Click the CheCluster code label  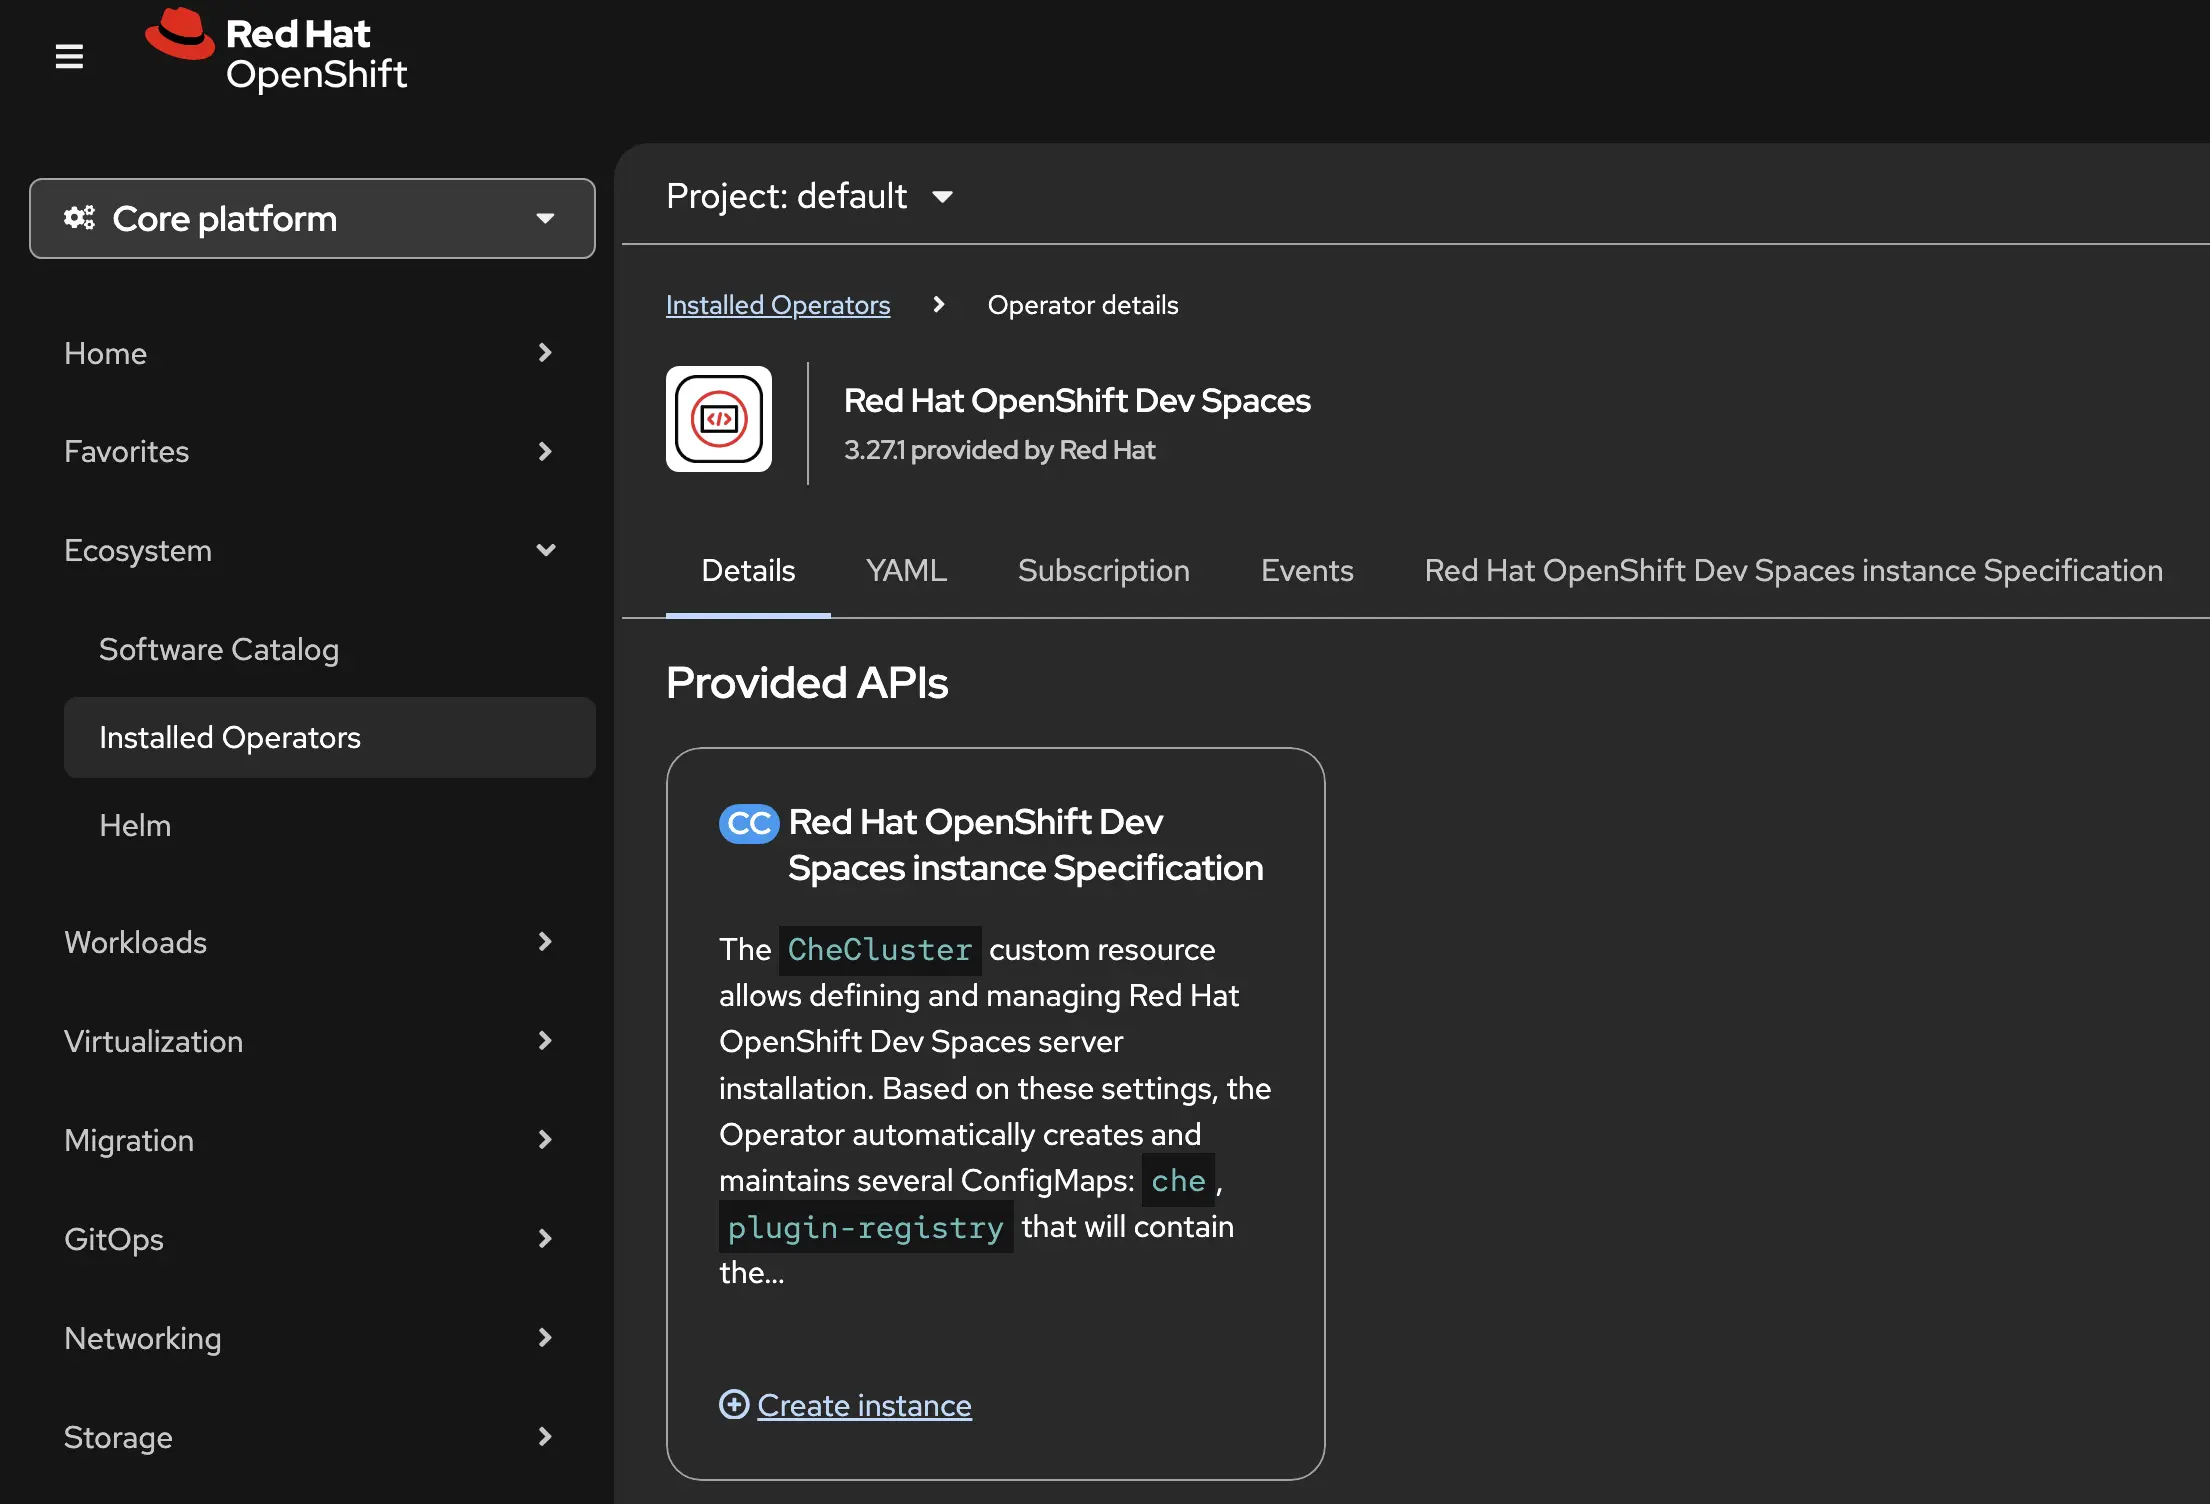[x=880, y=950]
